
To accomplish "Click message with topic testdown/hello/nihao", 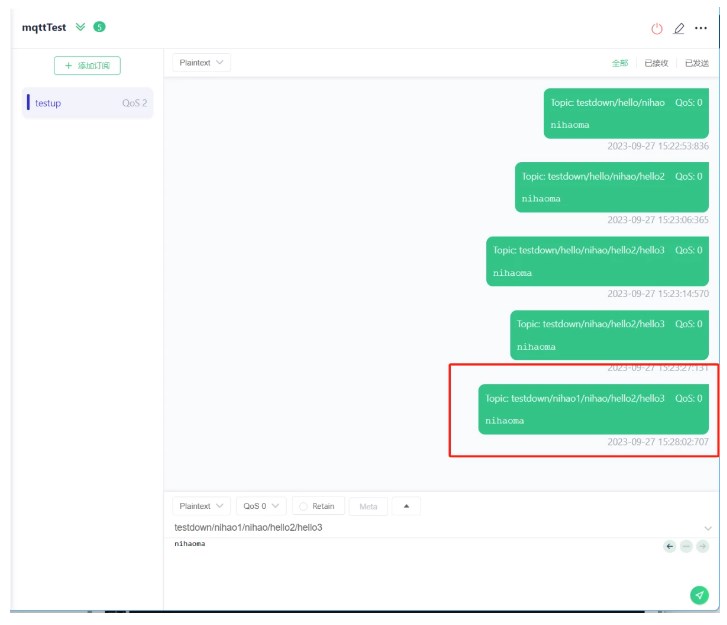I will click(x=626, y=114).
